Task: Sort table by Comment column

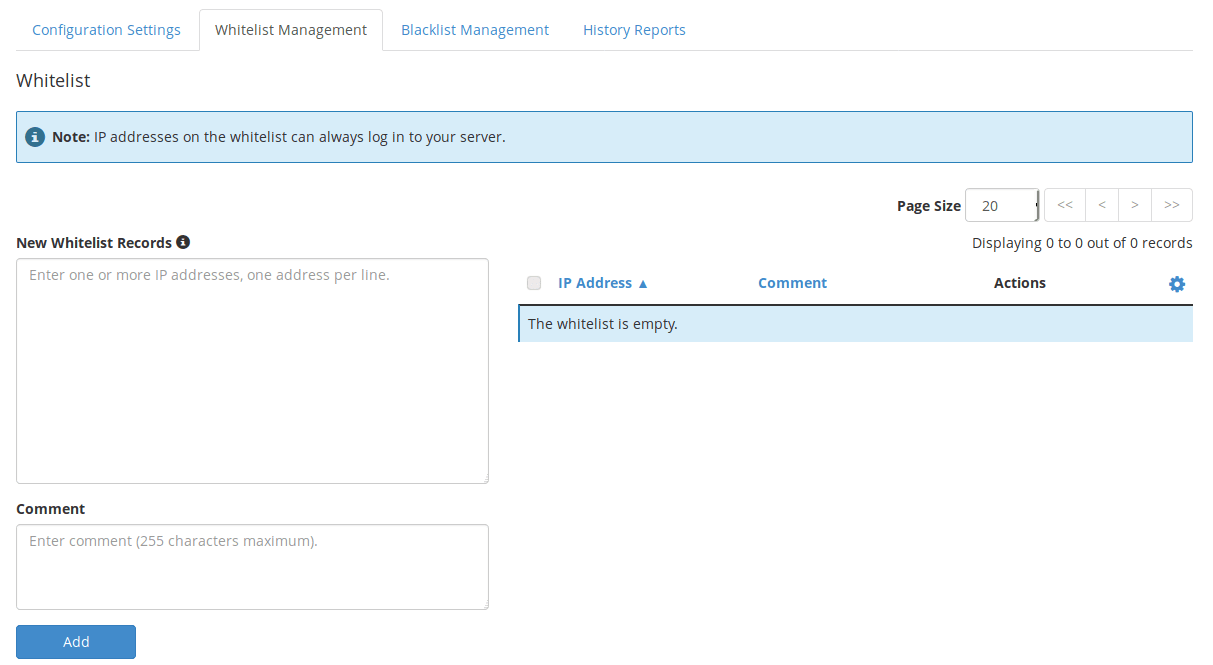Action: click(792, 283)
